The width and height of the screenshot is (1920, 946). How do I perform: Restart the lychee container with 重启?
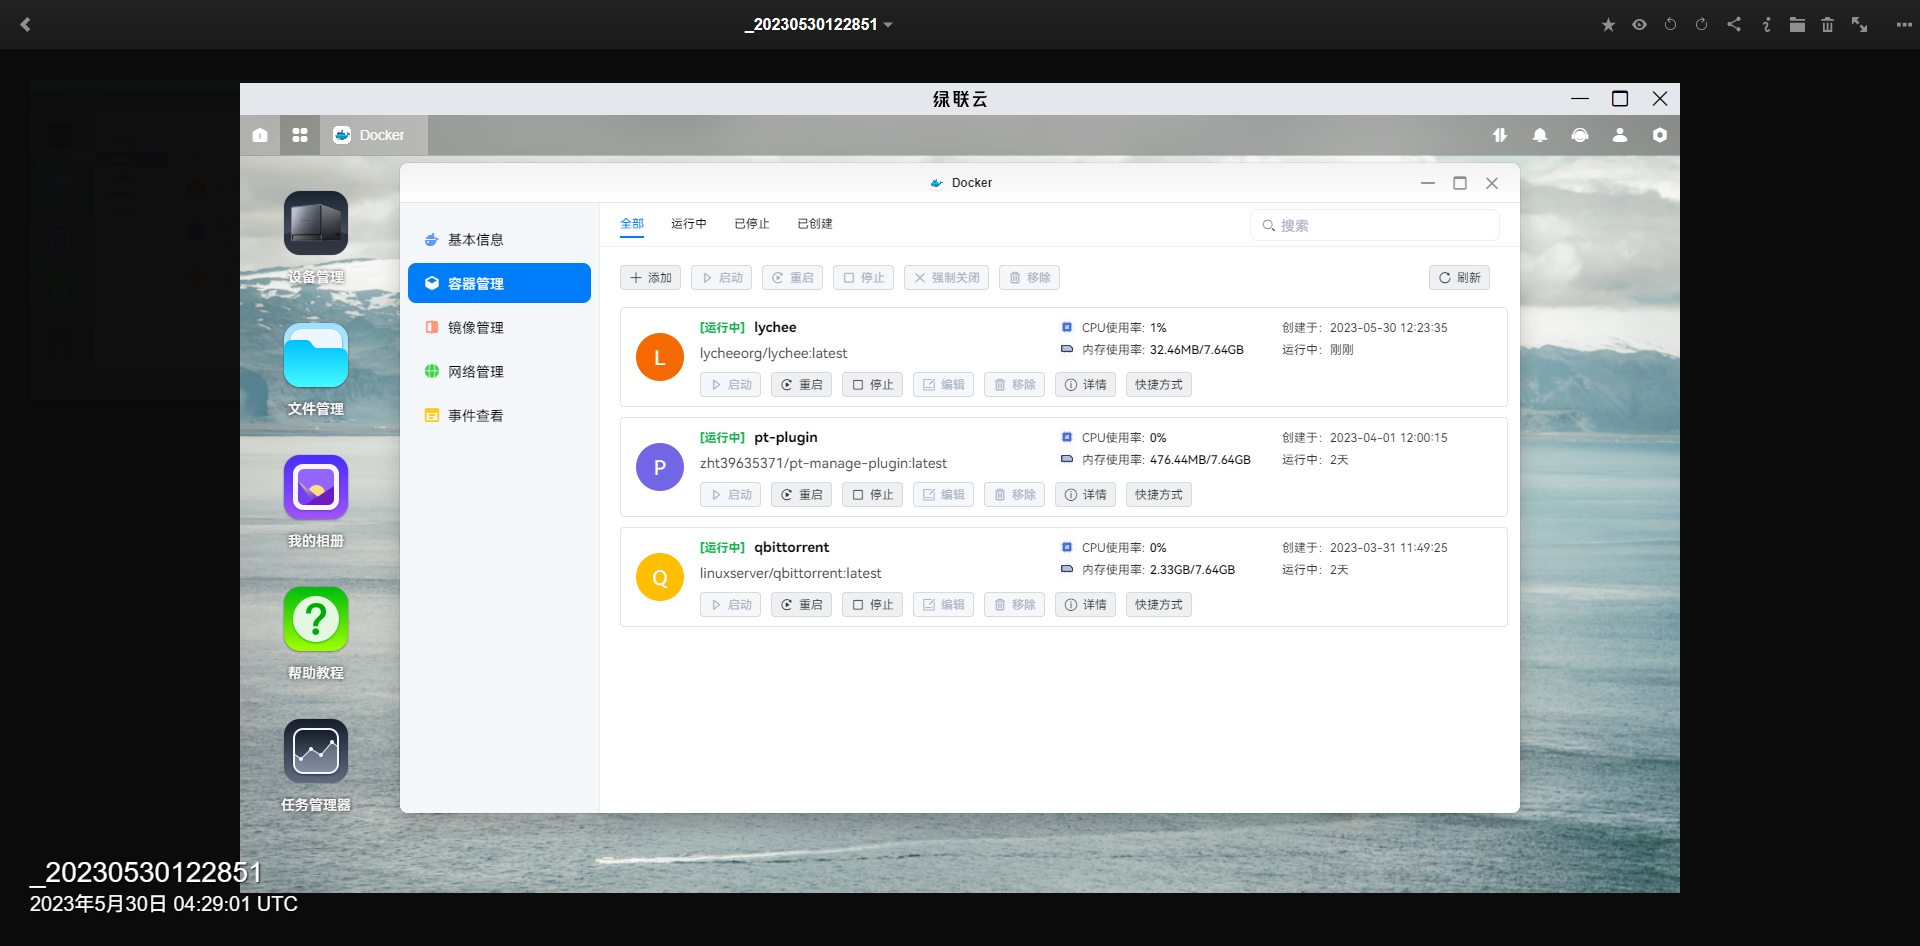tap(801, 385)
